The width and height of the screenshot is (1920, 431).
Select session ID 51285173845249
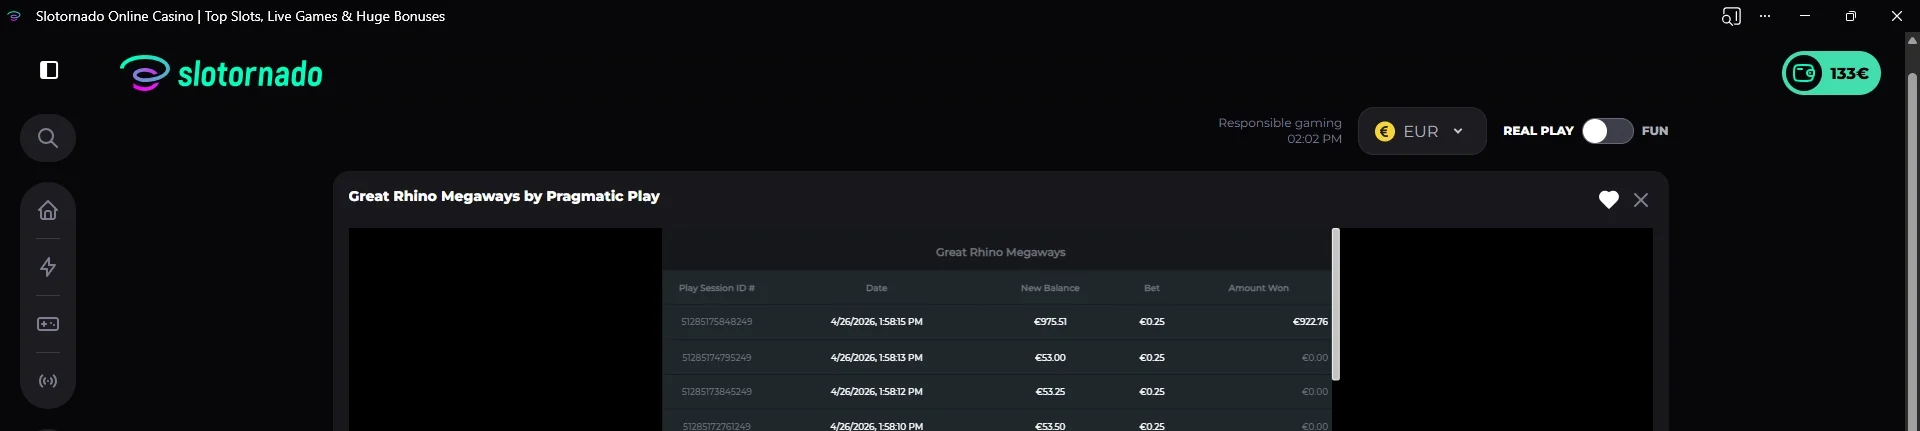[x=716, y=391]
